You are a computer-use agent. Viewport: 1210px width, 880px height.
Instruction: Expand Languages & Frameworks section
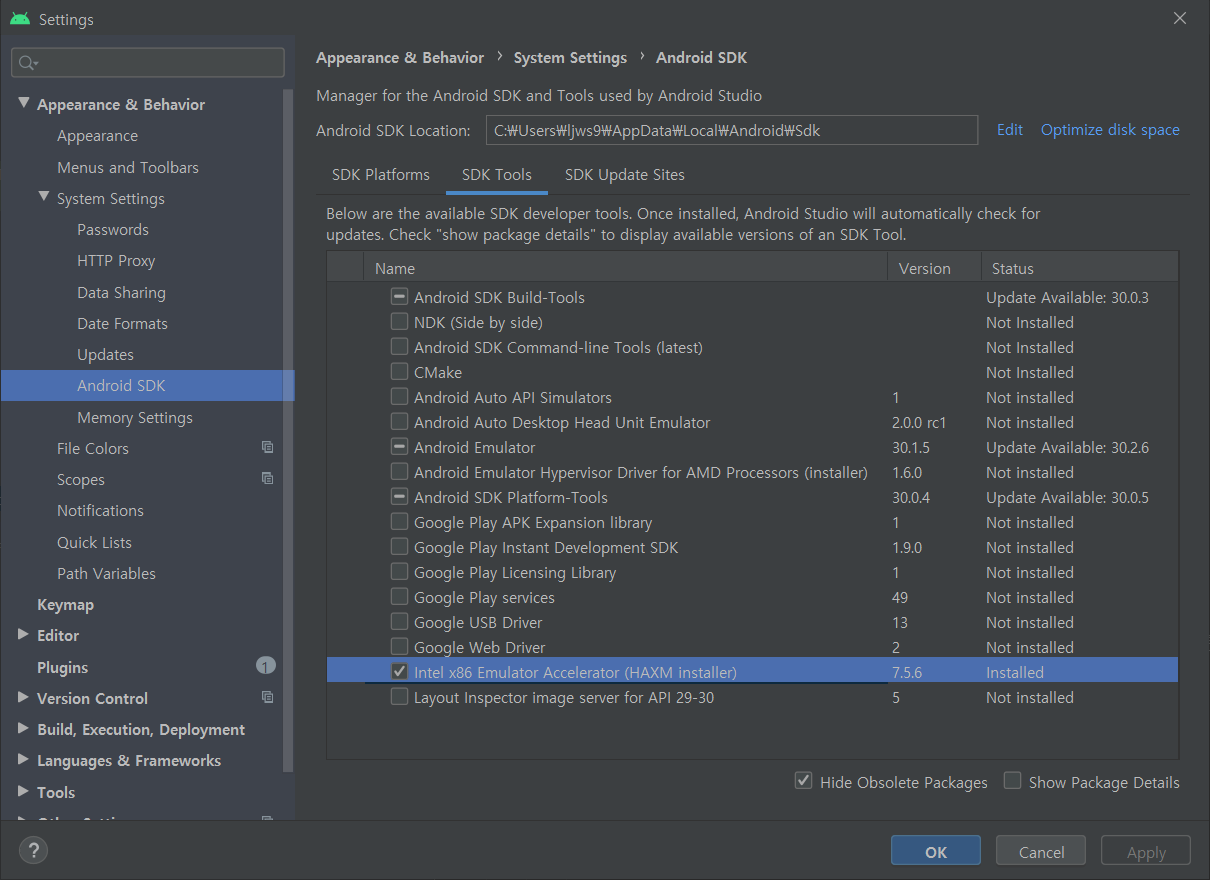click(24, 759)
